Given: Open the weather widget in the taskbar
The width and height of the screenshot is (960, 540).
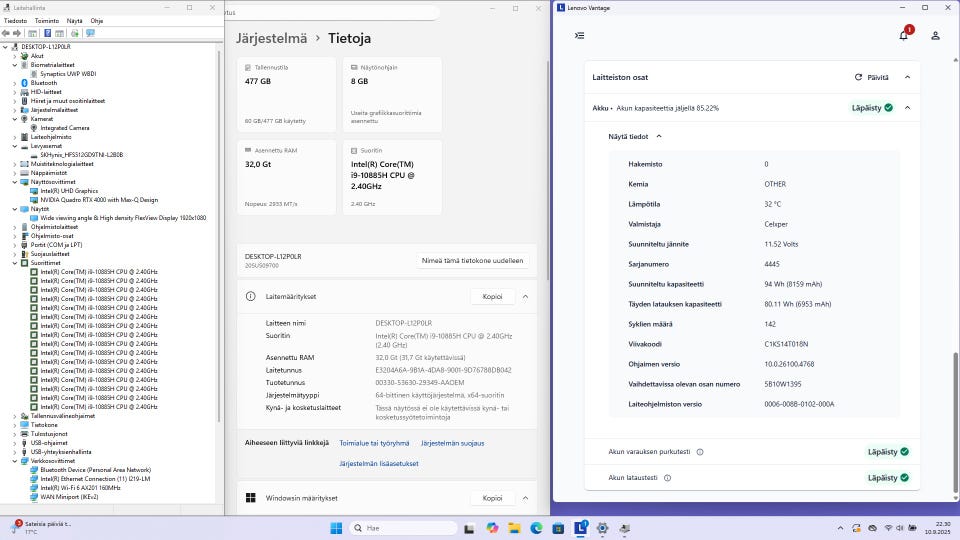Looking at the screenshot, I should [x=42, y=527].
